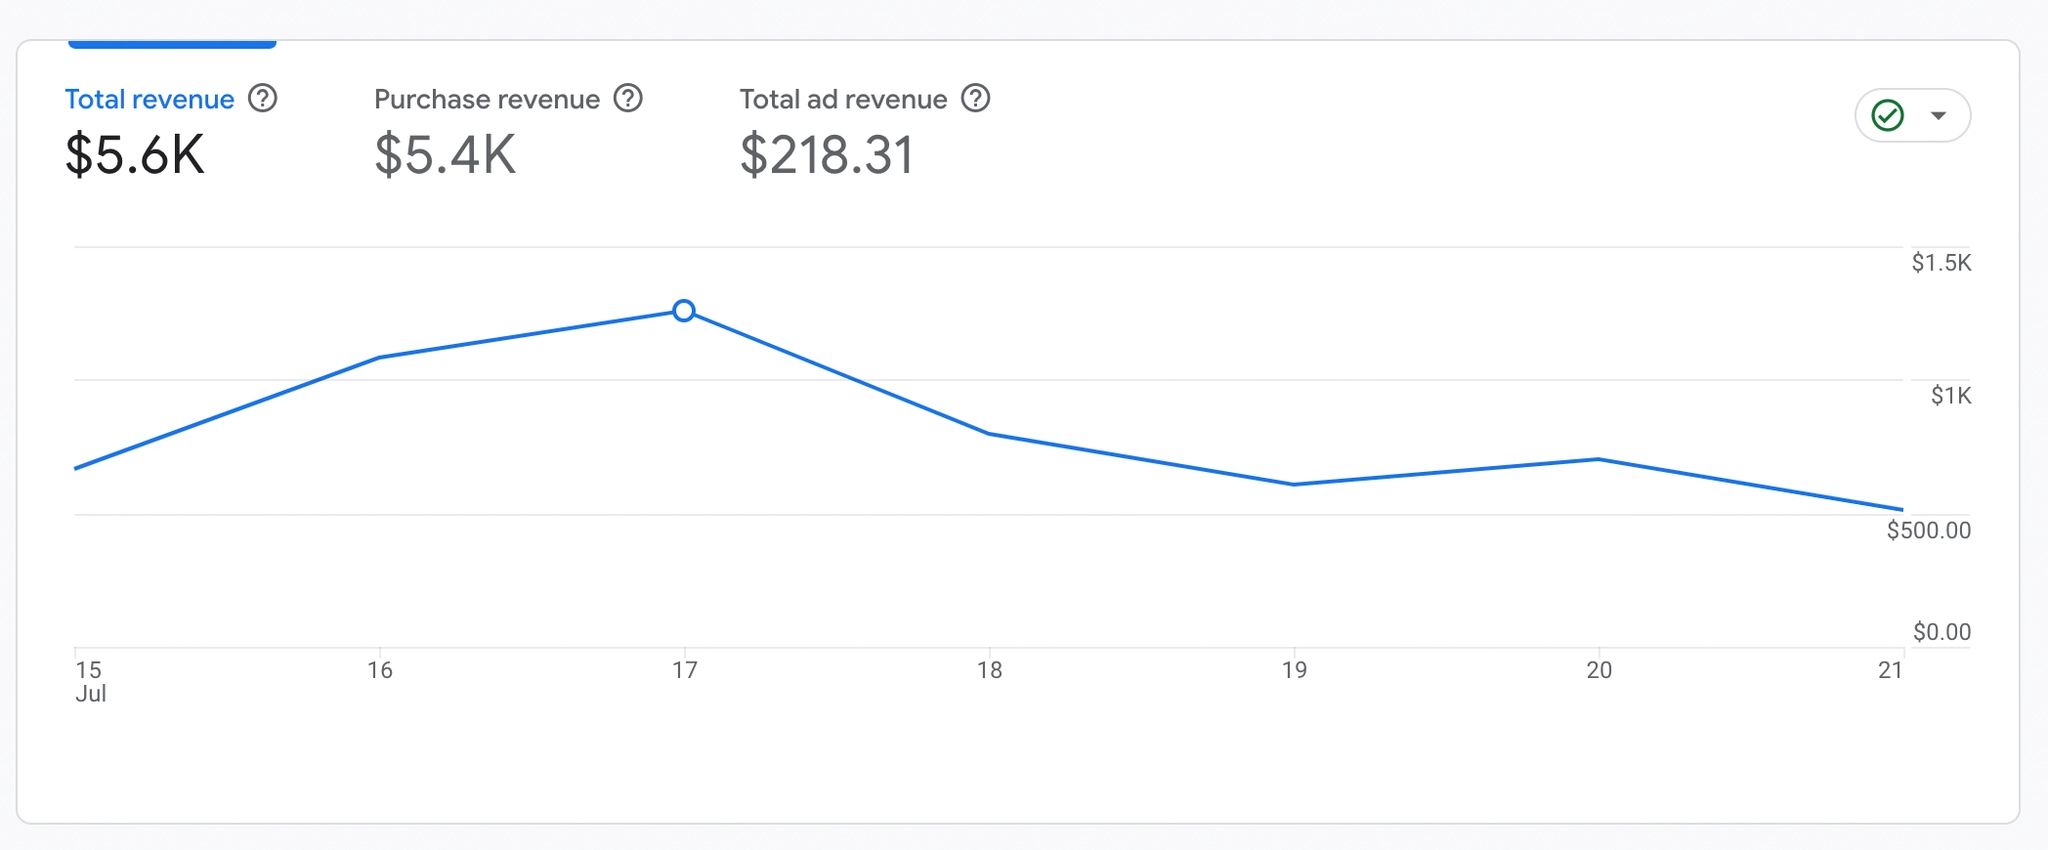This screenshot has height=850, width=2048.
Task: Click the highlighted data point on July 17
Action: click(x=684, y=311)
